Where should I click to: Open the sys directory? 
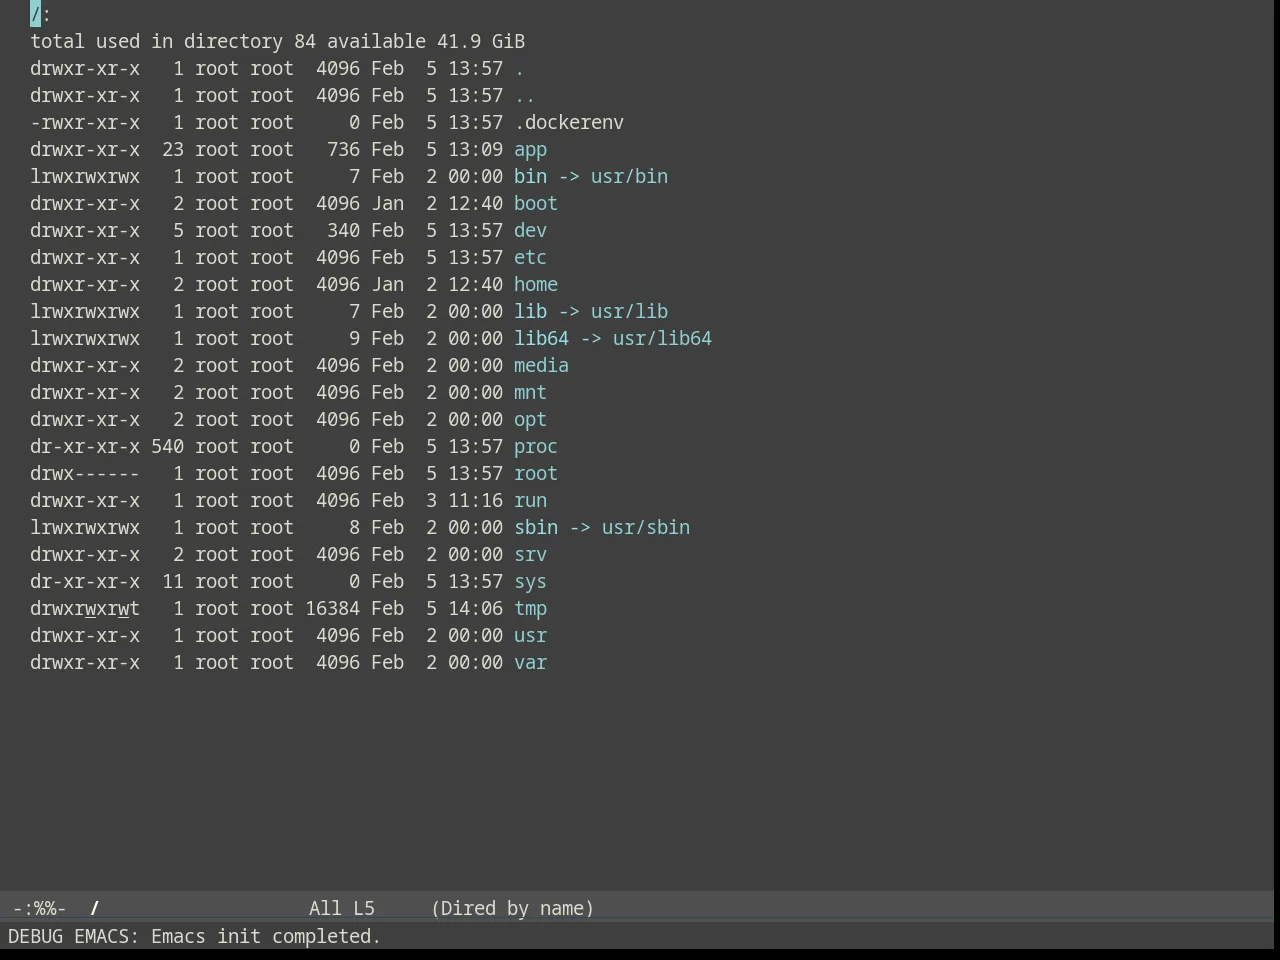tap(530, 582)
